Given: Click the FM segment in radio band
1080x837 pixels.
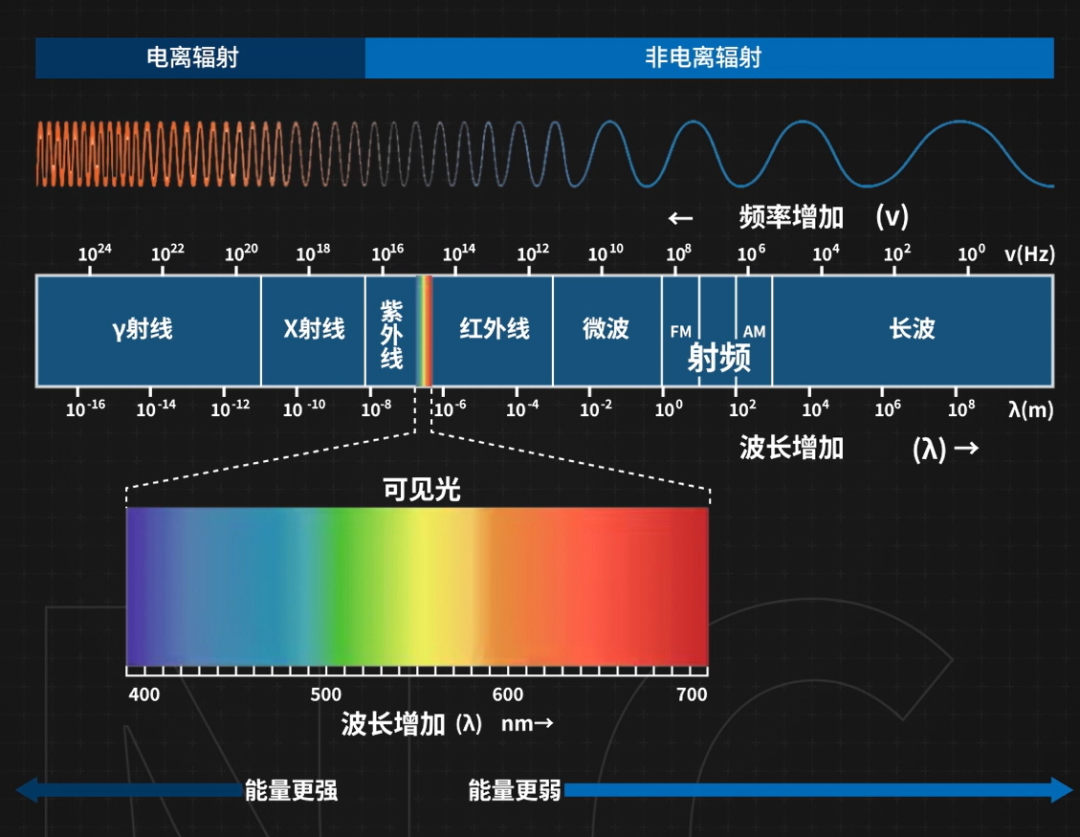Looking at the screenshot, I should point(680,331).
